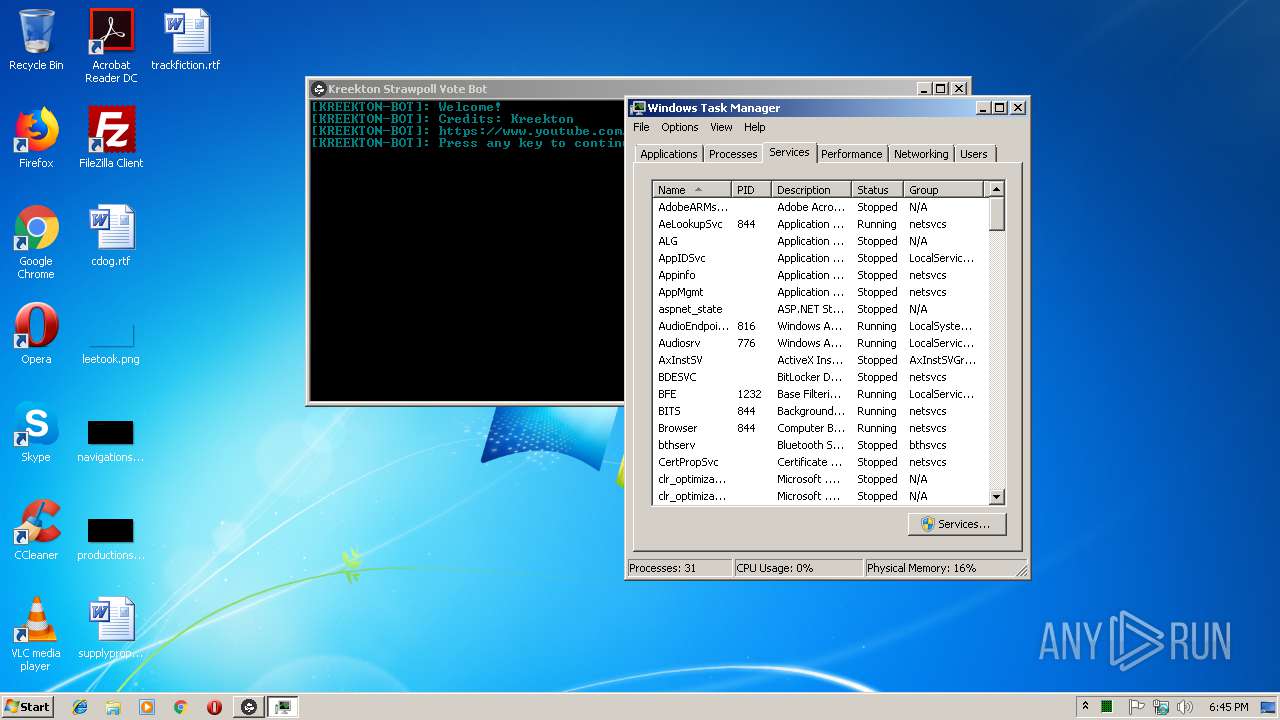Click Chrome icon in taskbar
Viewport: 1280px width, 720px height.
pos(180,707)
